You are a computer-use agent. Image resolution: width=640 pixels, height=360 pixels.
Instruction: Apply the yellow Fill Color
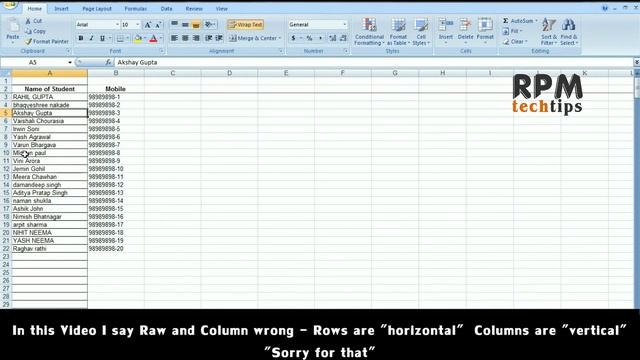coord(138,38)
